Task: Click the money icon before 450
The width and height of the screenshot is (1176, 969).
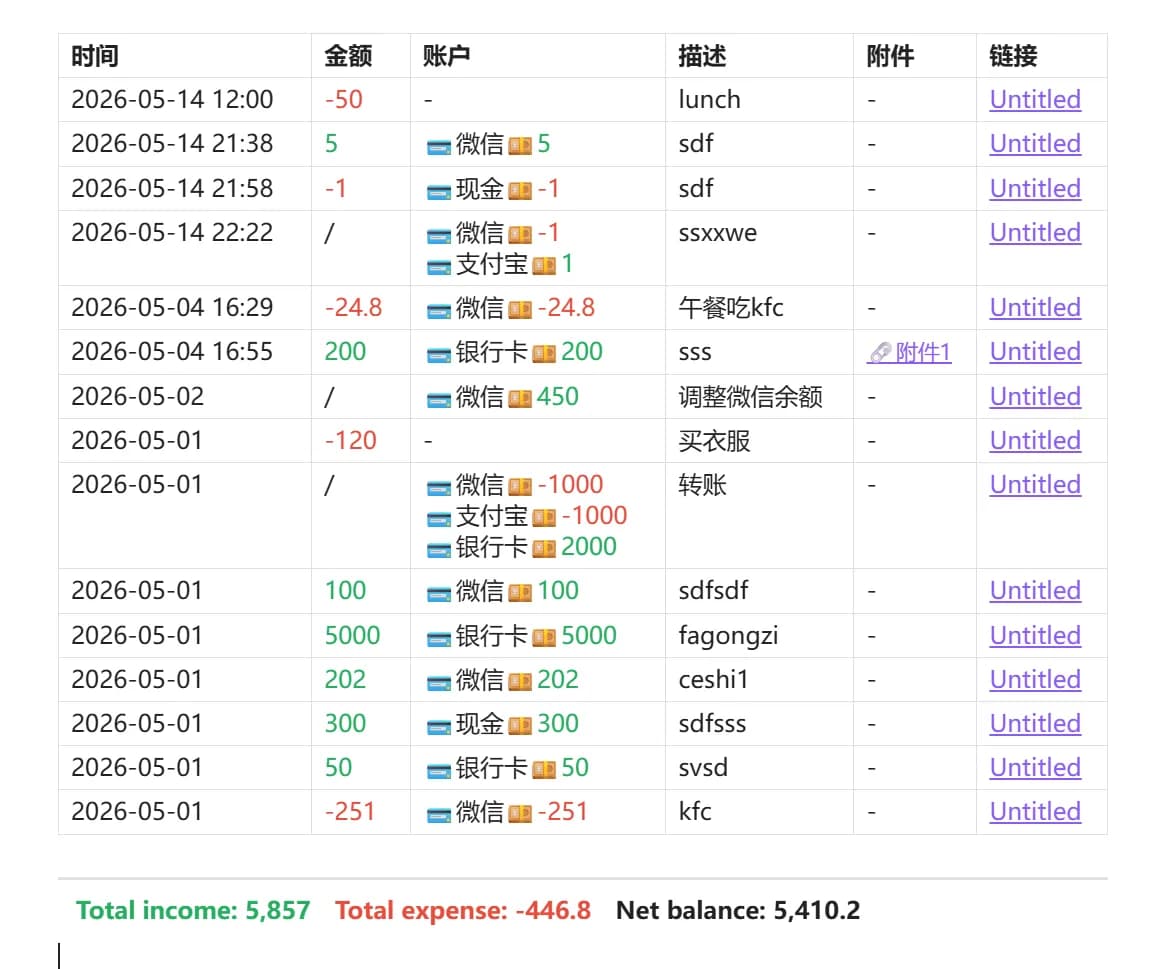Action: click(520, 398)
